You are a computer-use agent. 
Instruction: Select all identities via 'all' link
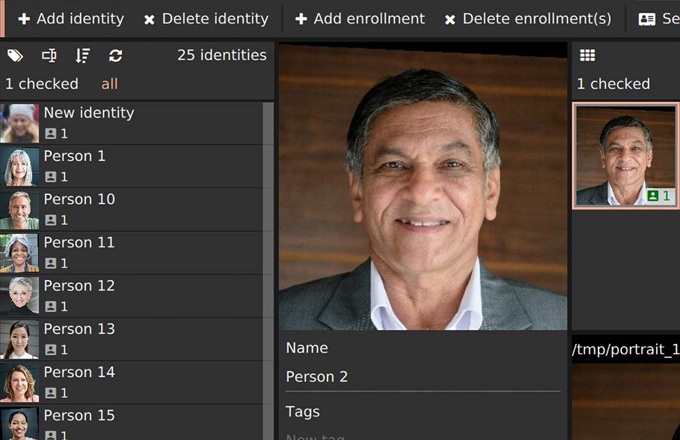tap(109, 84)
